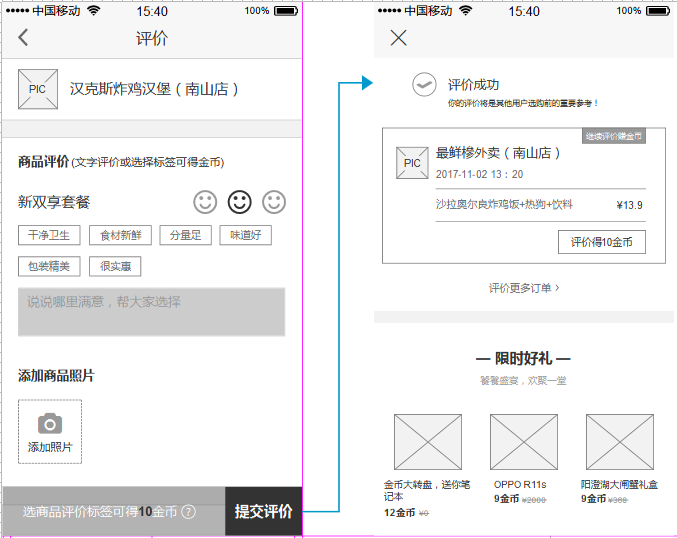Close the 评价成功 screen with X
The width and height of the screenshot is (677, 538).
[398, 38]
